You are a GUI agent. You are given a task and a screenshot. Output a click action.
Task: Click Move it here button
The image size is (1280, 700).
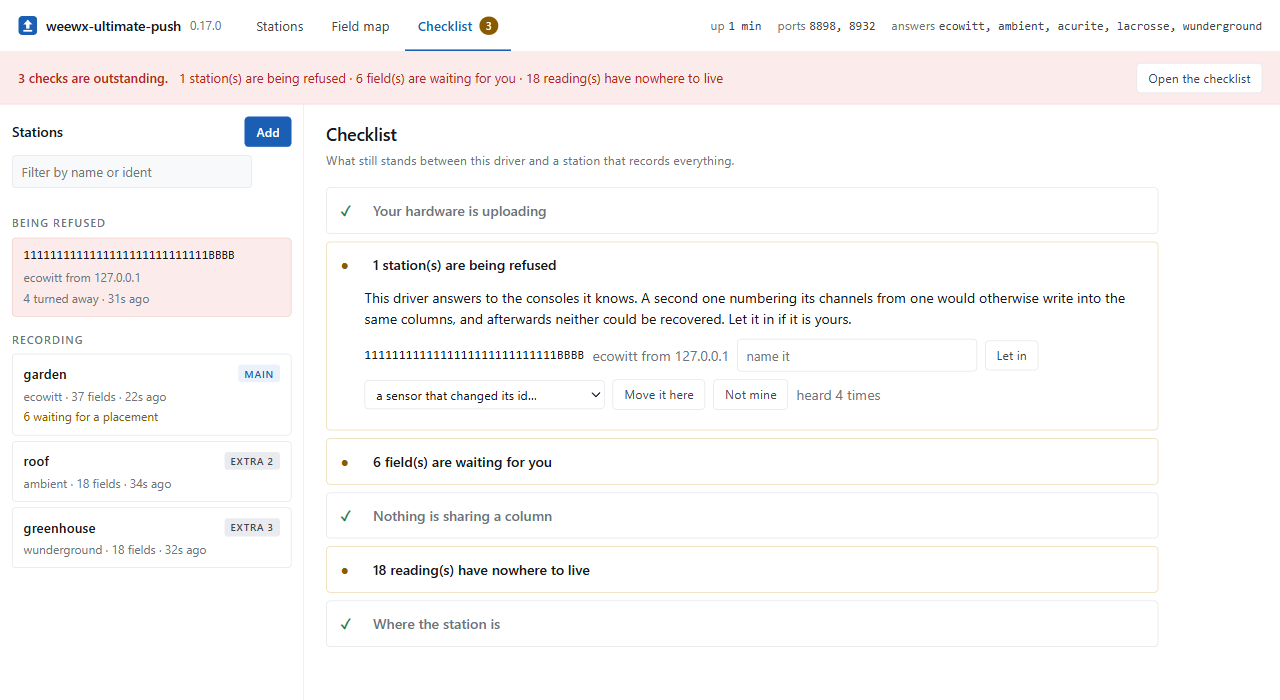point(659,395)
